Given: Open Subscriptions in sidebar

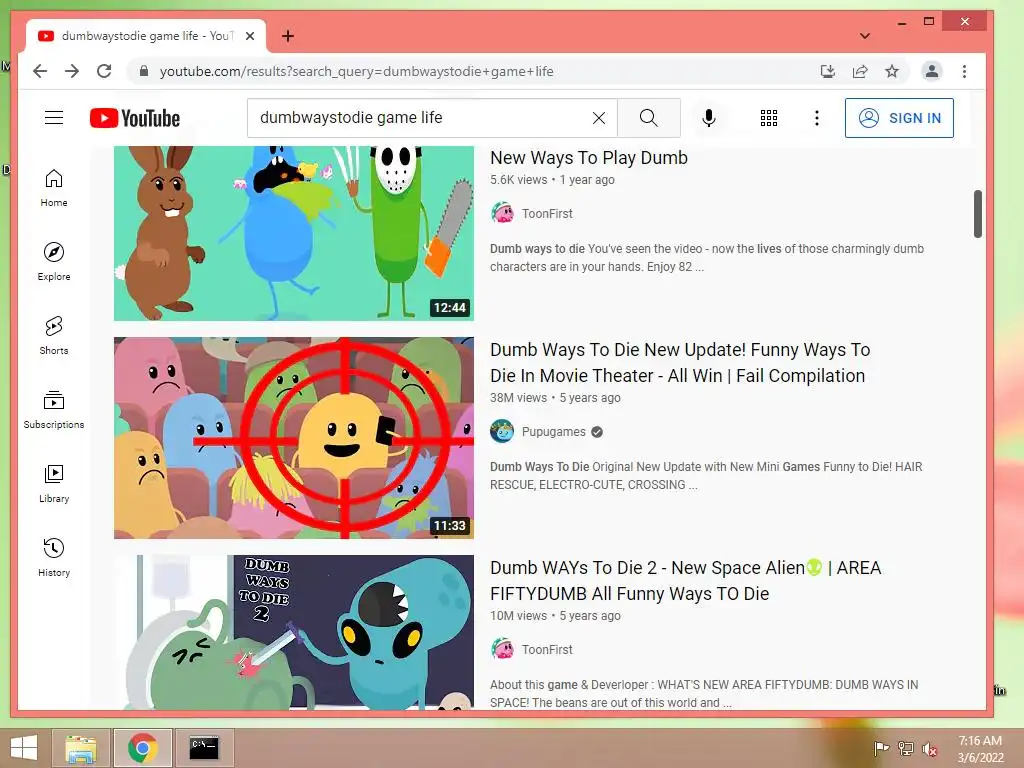Looking at the screenshot, I should point(54,409).
